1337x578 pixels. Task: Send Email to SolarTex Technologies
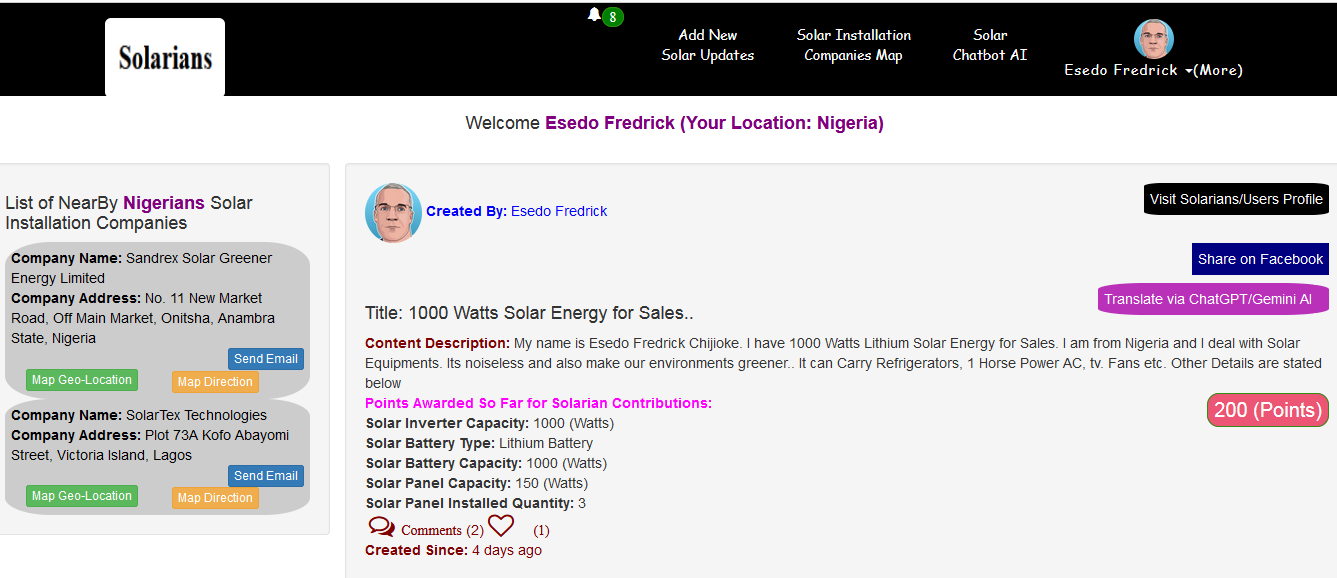coord(266,476)
